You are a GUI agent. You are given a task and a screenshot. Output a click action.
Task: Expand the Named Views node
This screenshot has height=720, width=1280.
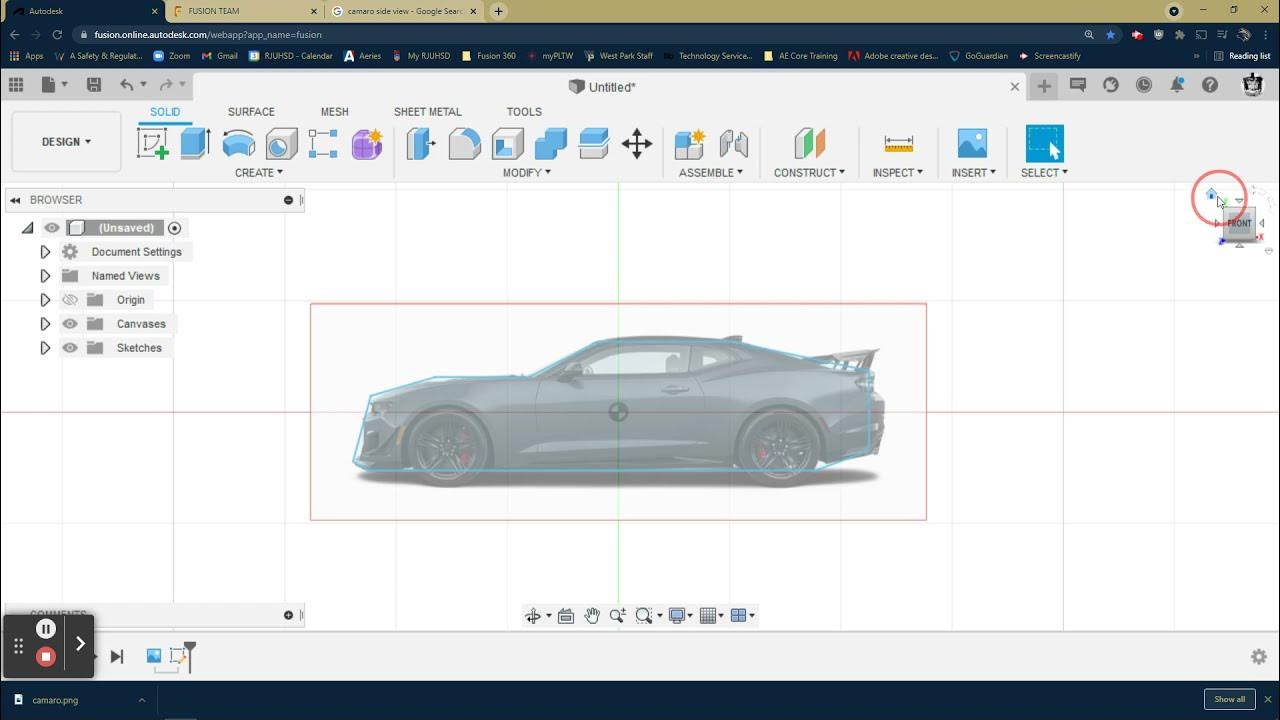coord(45,276)
